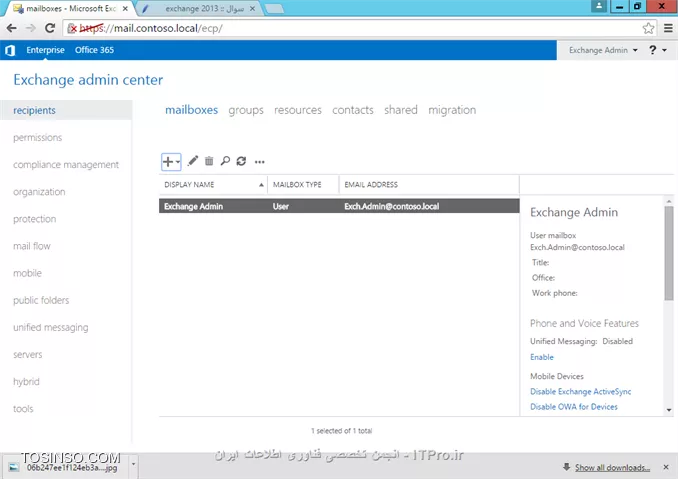
Task: Open the new mailbox plus button
Action: point(168,162)
